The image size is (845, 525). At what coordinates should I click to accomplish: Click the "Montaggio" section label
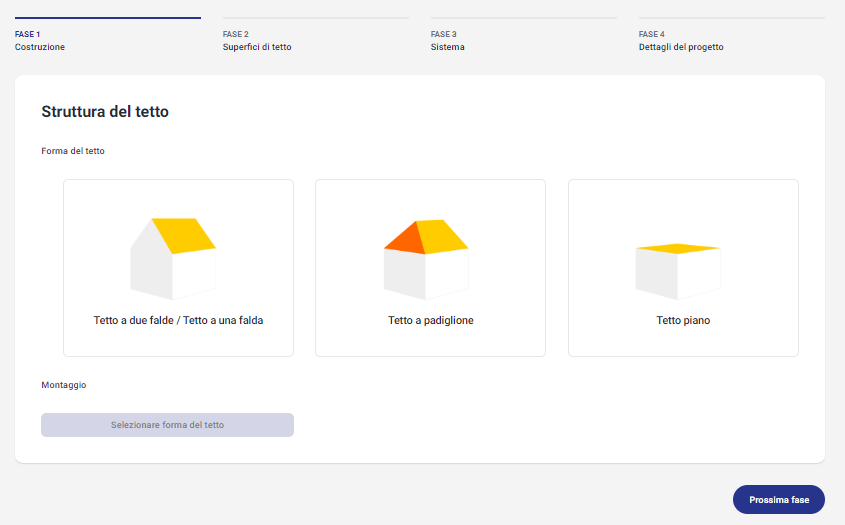[64, 385]
